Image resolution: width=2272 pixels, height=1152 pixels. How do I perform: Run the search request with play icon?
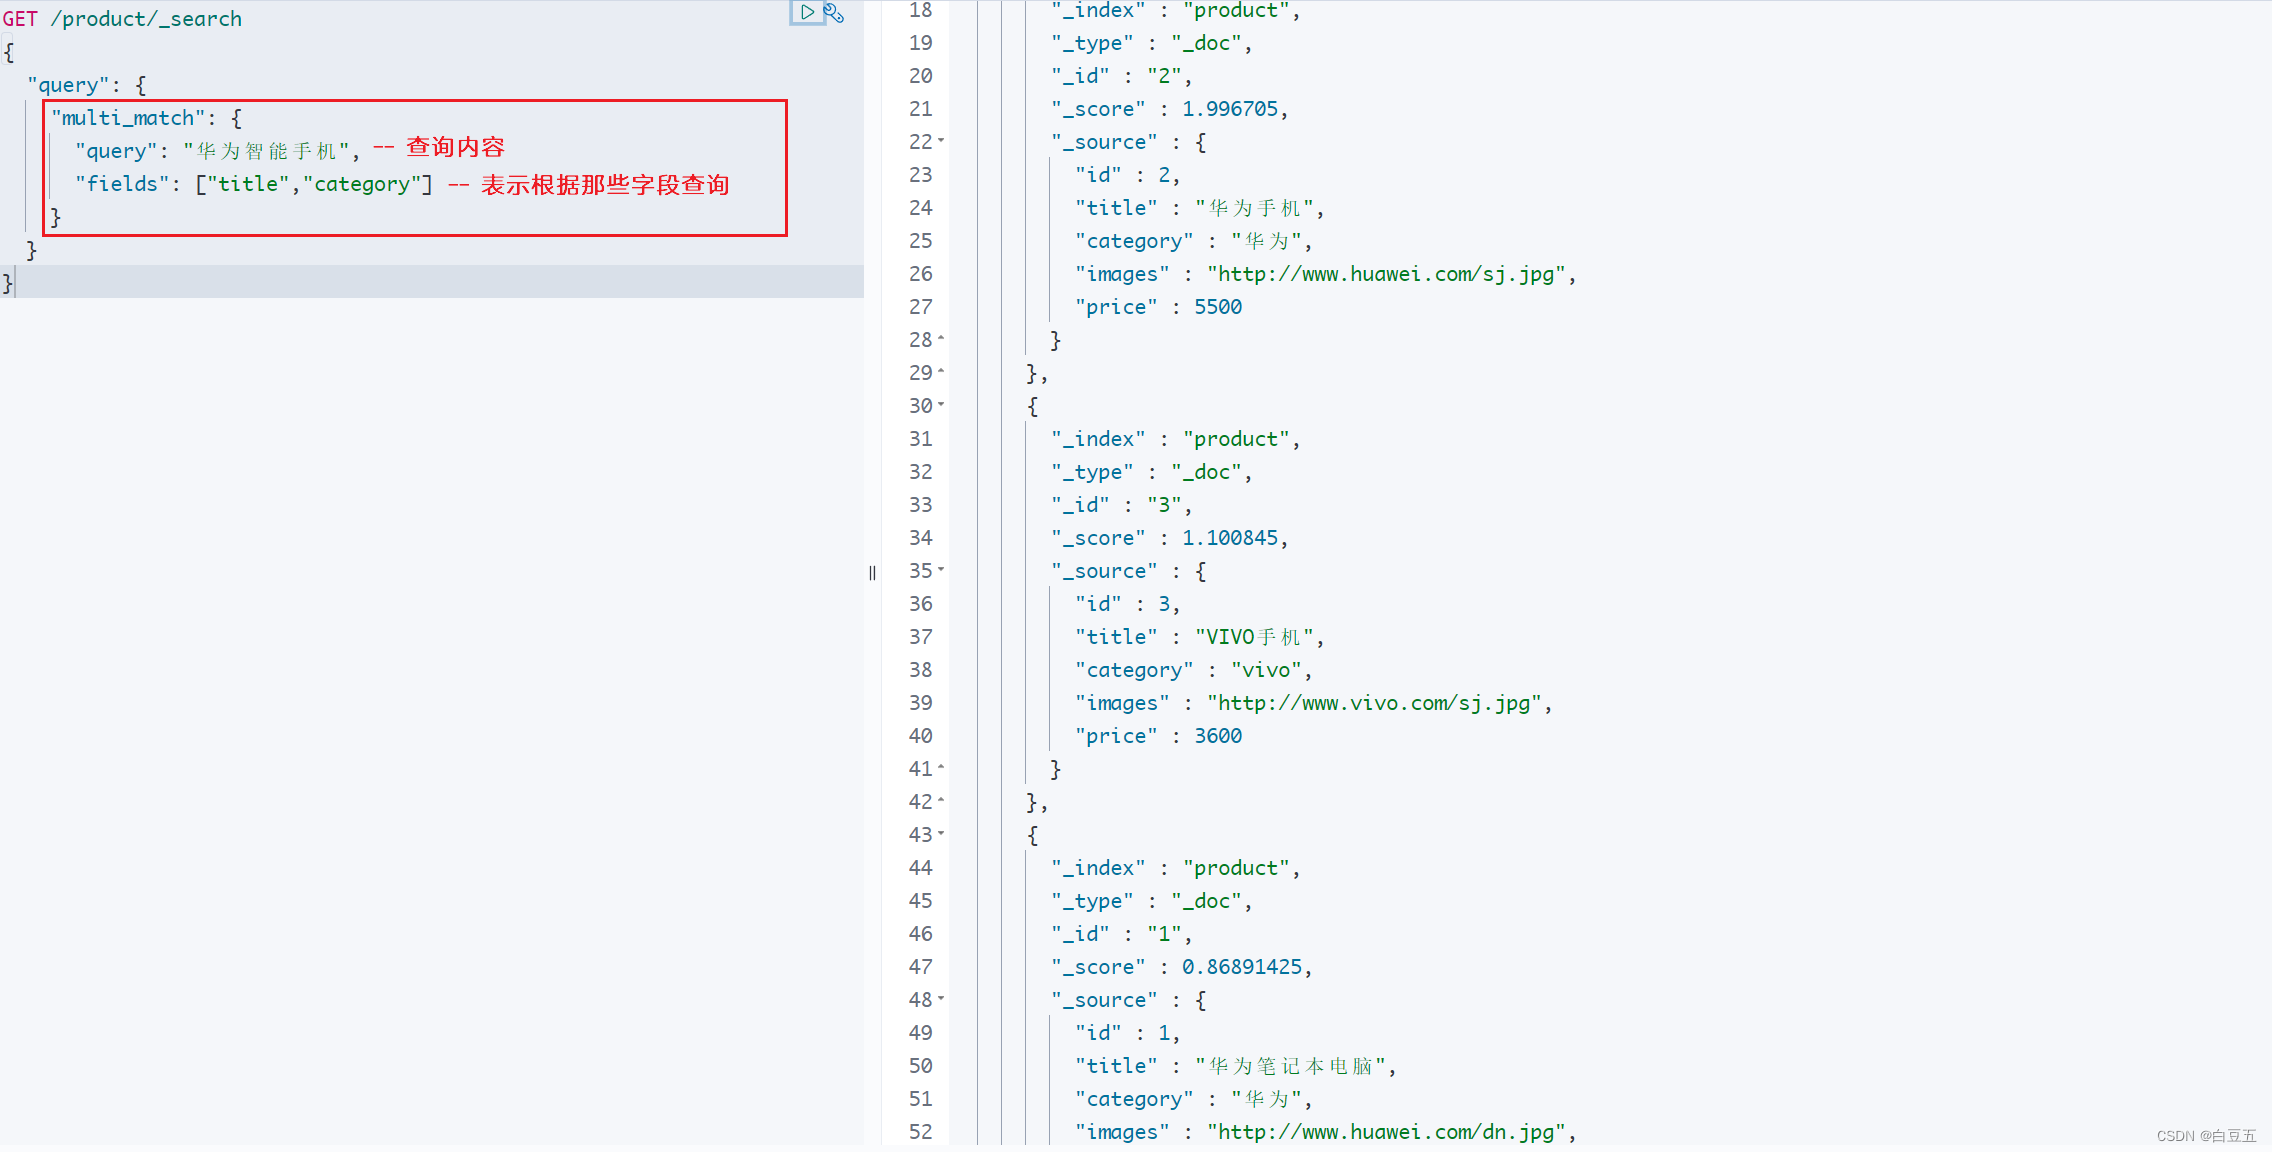click(x=807, y=13)
